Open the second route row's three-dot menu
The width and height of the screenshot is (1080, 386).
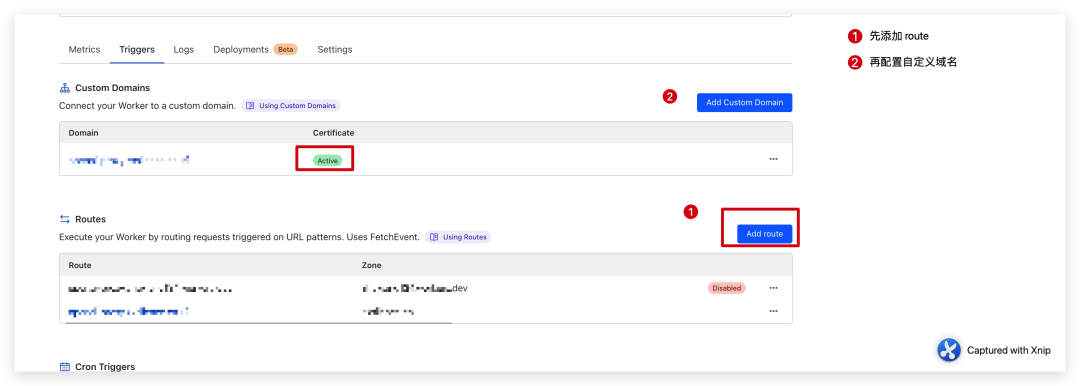pyautogui.click(x=773, y=312)
